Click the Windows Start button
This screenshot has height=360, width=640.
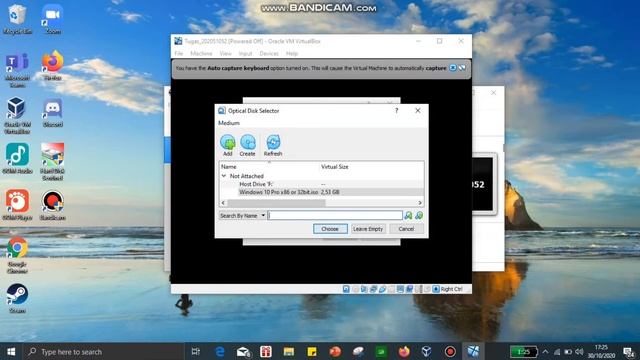pos(11,351)
